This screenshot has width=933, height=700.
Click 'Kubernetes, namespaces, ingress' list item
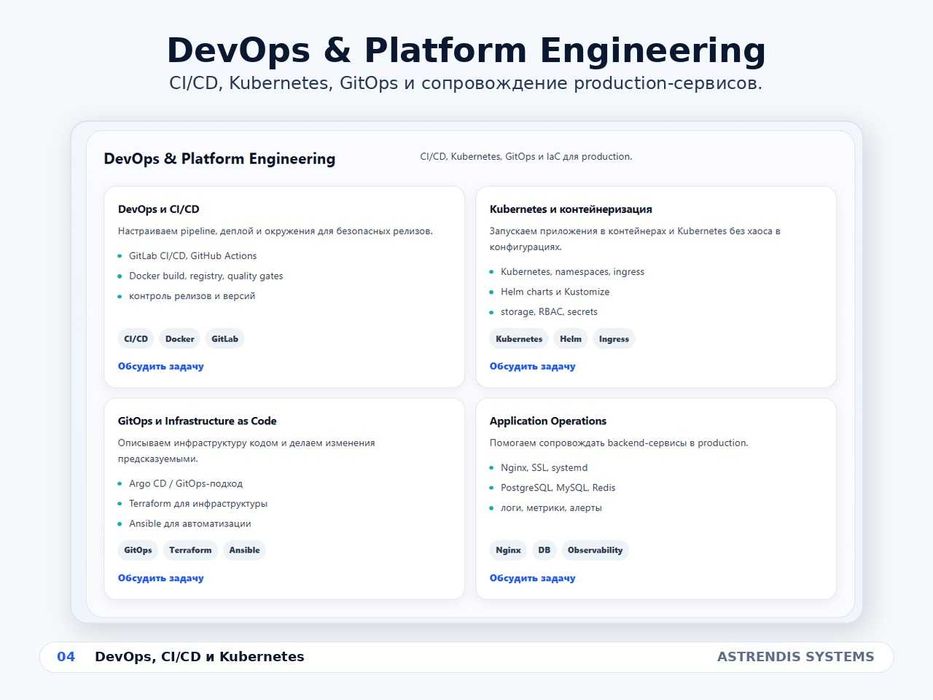[x=572, y=272]
